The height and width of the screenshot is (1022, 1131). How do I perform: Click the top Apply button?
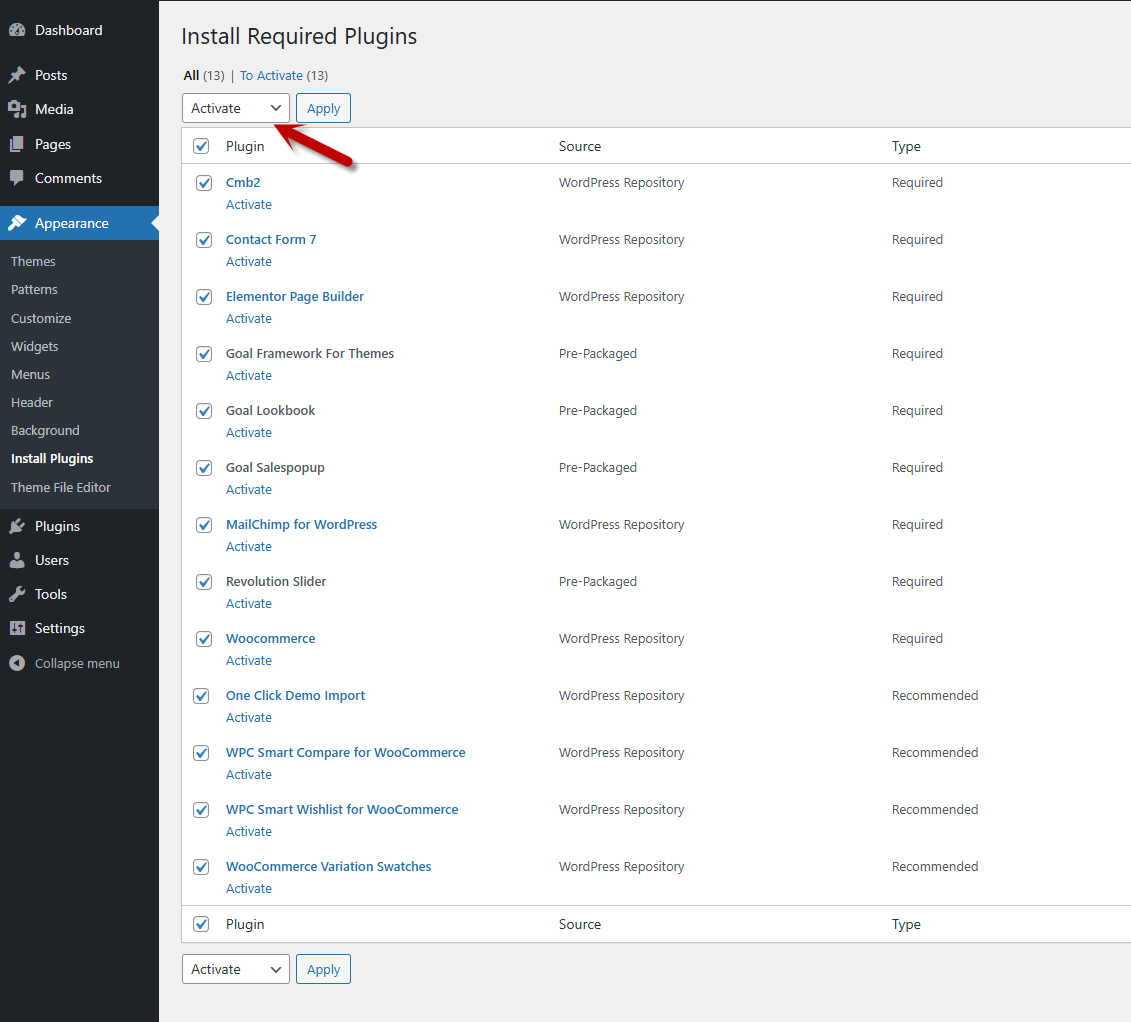coord(323,108)
